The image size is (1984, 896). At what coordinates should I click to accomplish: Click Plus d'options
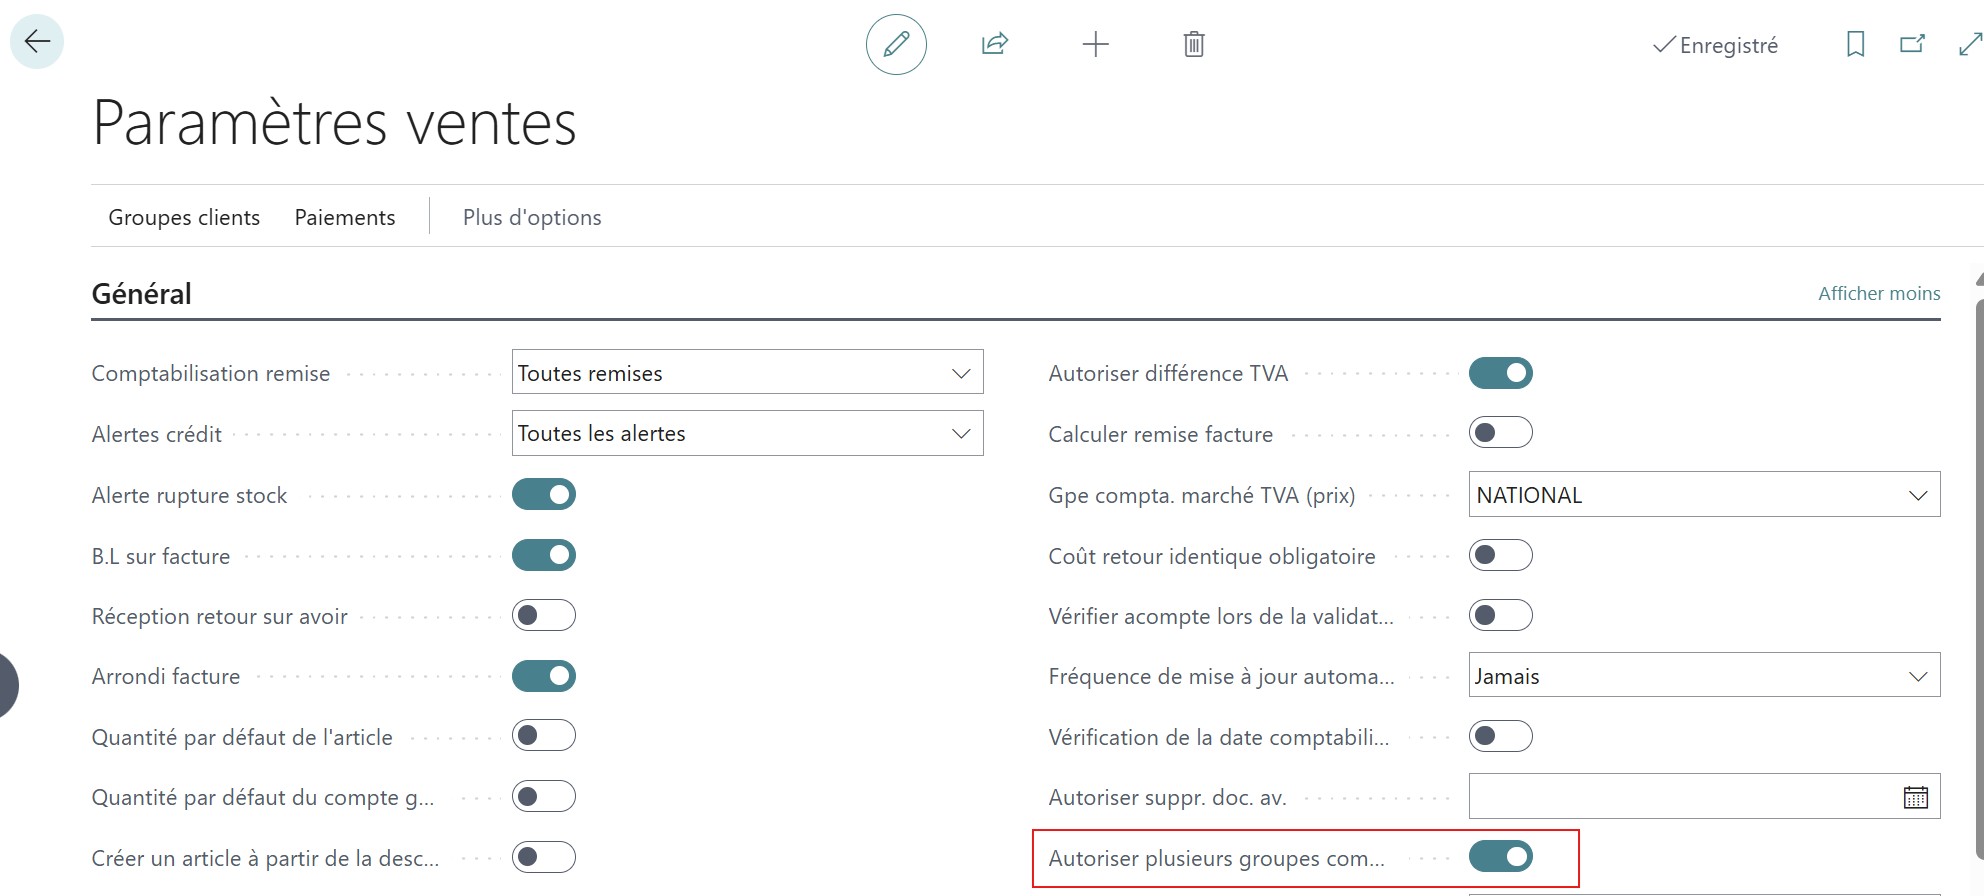[x=532, y=217]
